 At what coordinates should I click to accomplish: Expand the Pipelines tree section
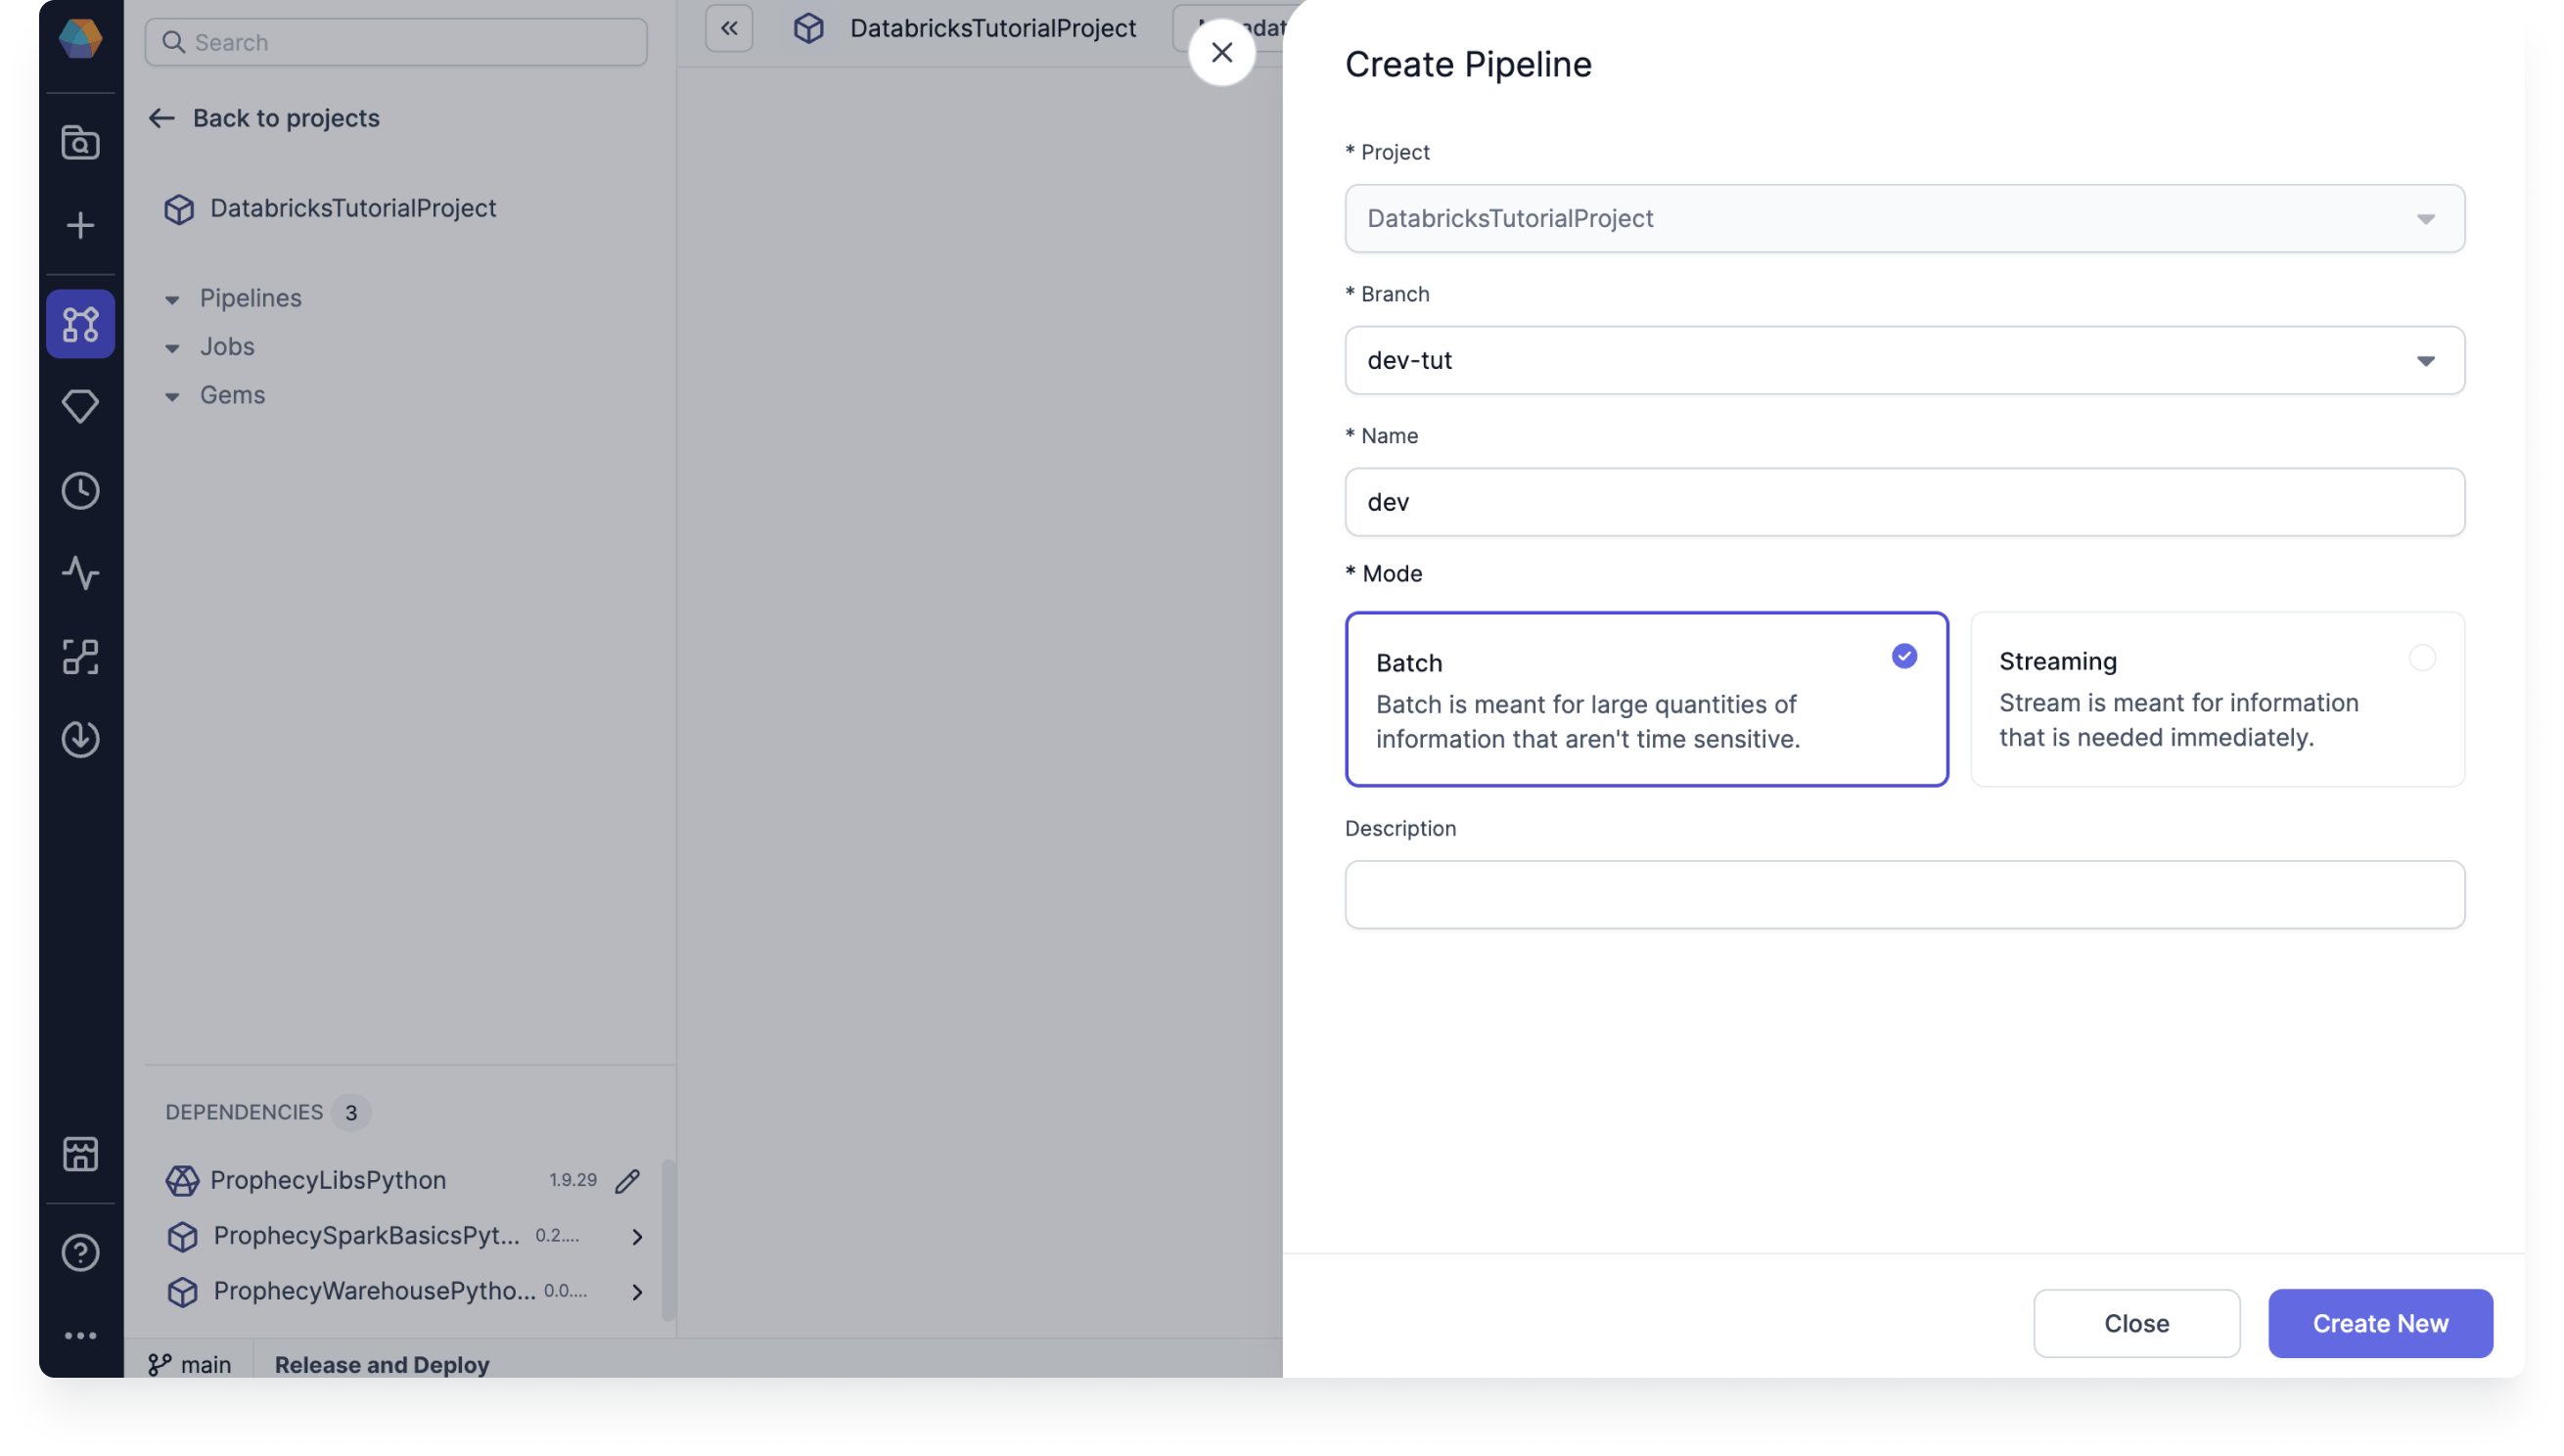click(x=172, y=299)
